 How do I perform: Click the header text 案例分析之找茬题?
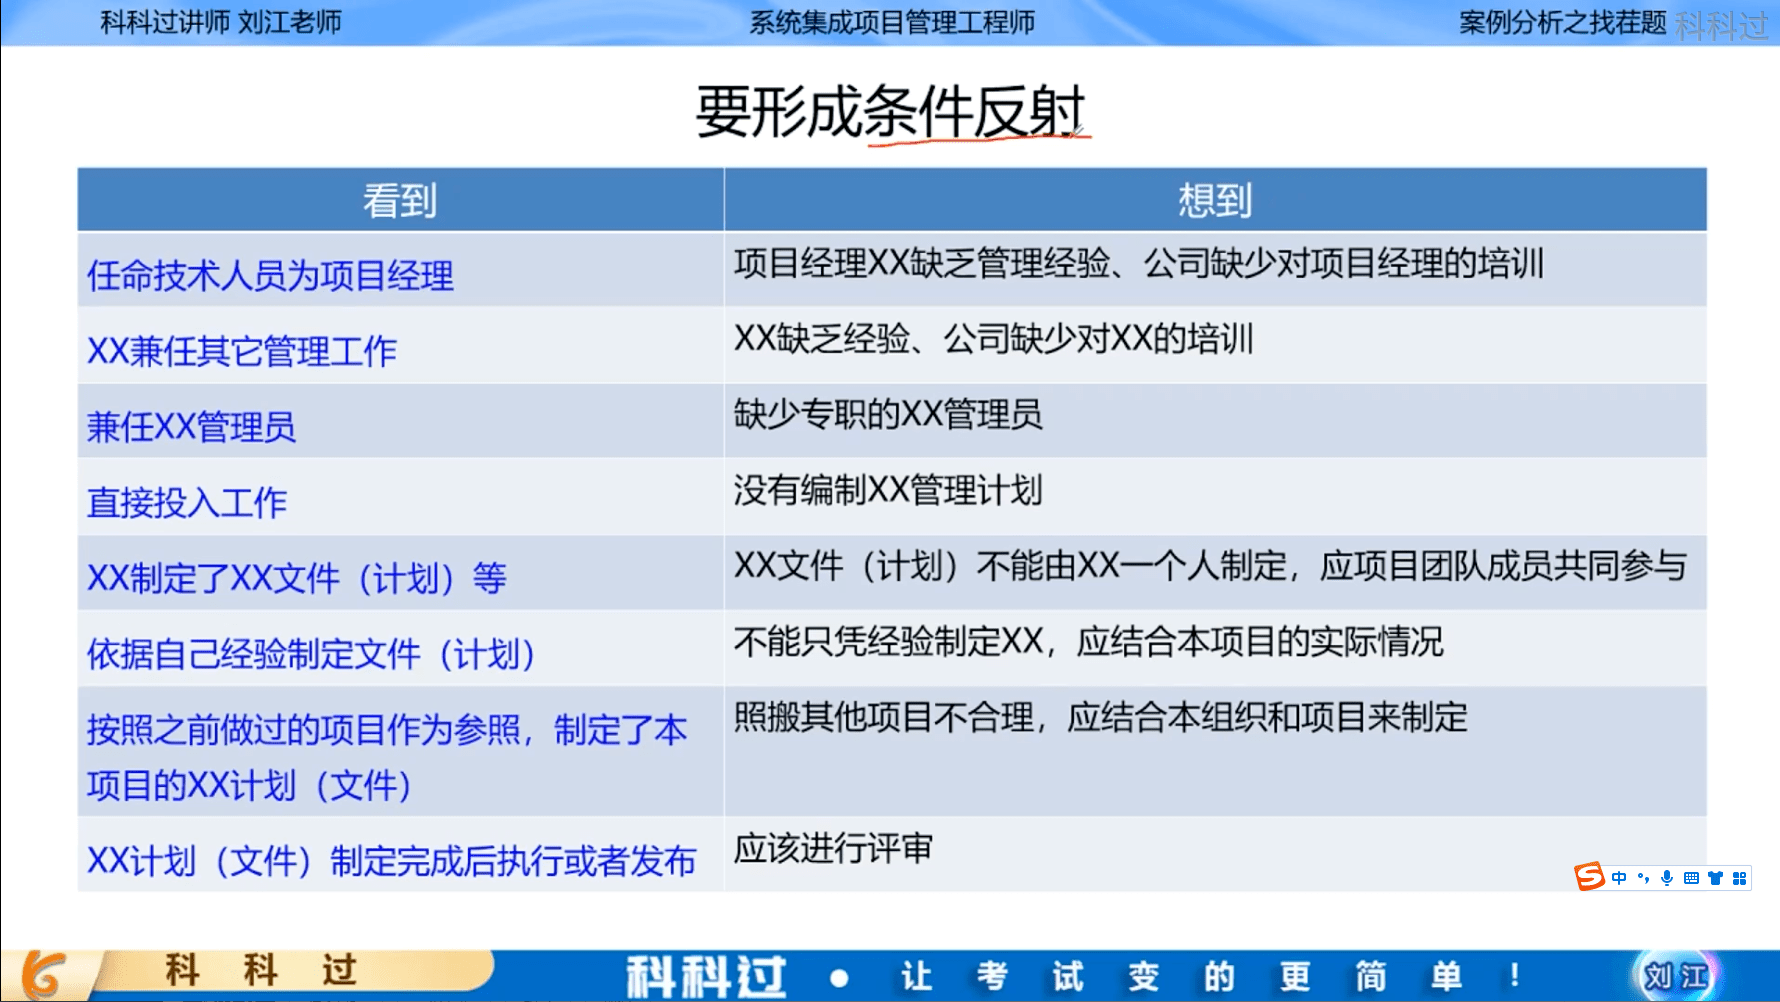[x=1562, y=22]
